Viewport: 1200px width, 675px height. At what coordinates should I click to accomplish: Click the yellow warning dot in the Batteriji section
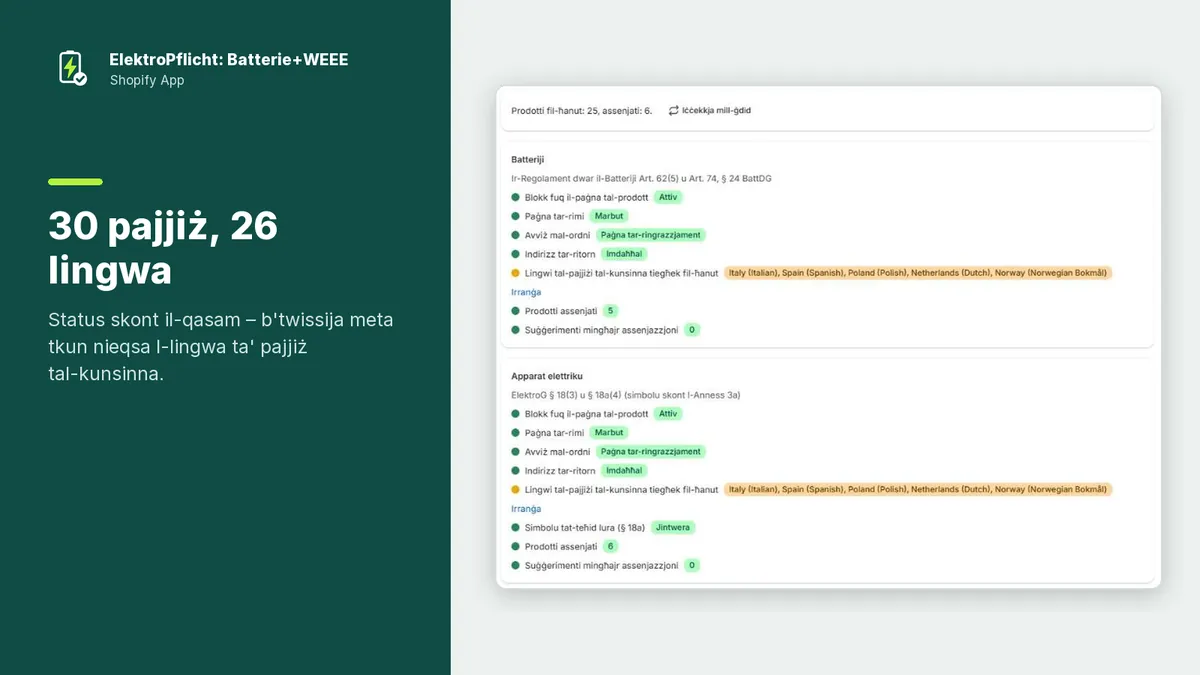516,273
